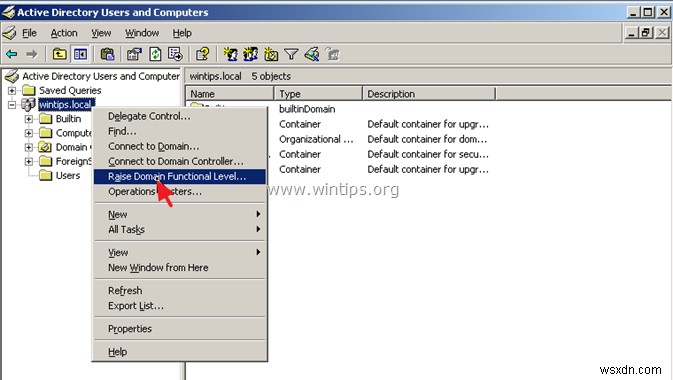Viewport: 673px width, 380px height.
Task: Click the Organizational ... type cell
Action: [x=316, y=139]
